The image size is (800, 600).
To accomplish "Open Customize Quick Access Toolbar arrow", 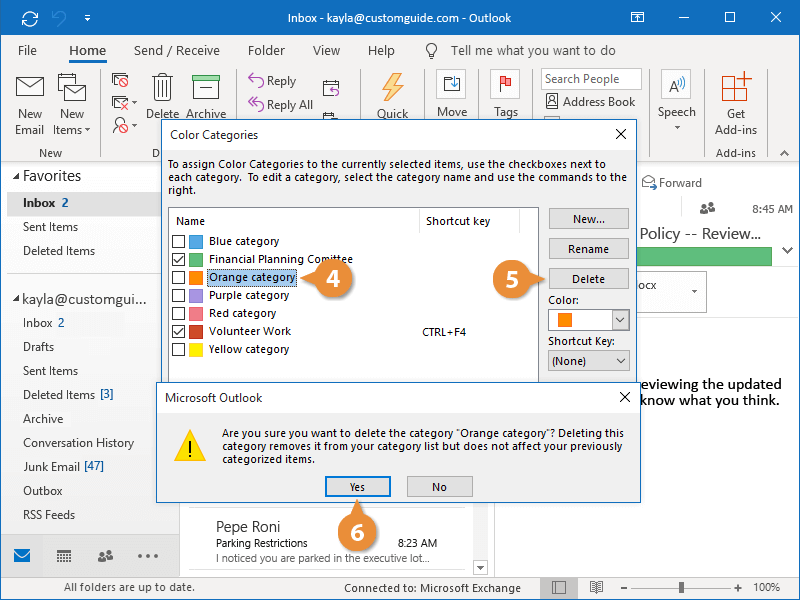I will tap(87, 18).
